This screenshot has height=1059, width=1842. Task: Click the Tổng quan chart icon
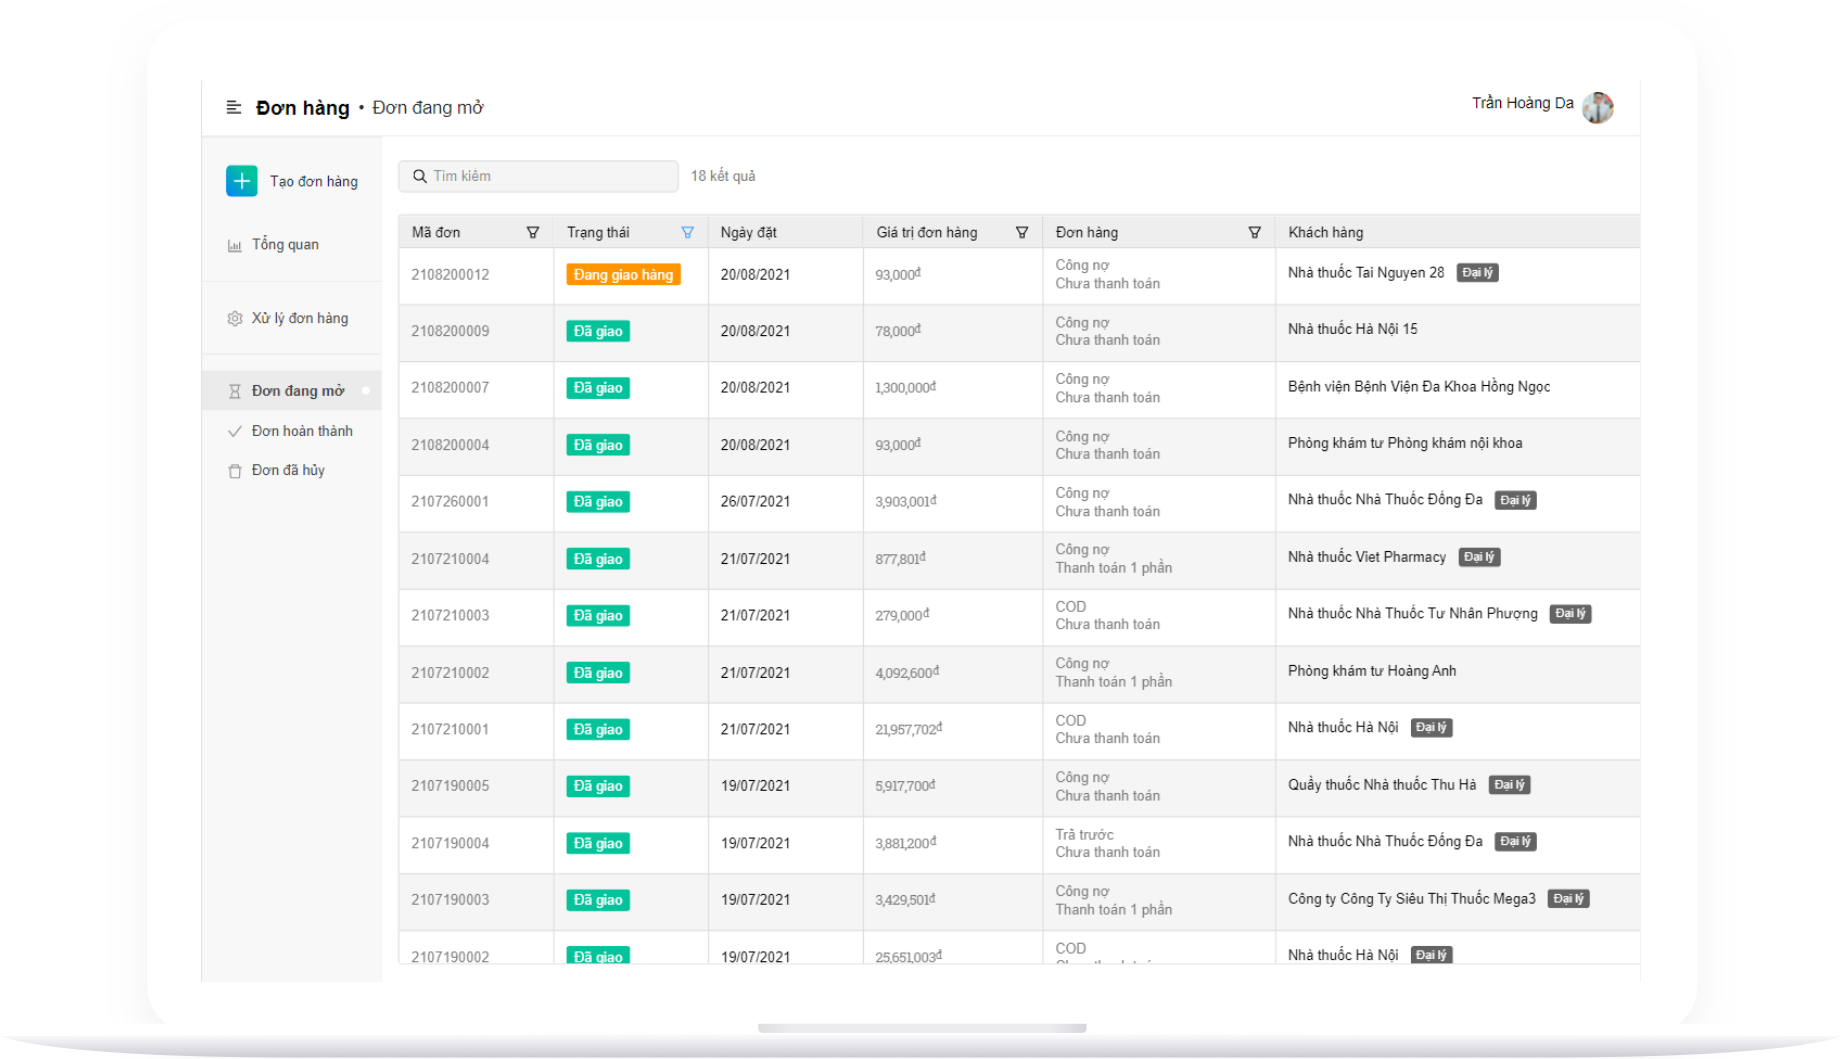(x=235, y=245)
